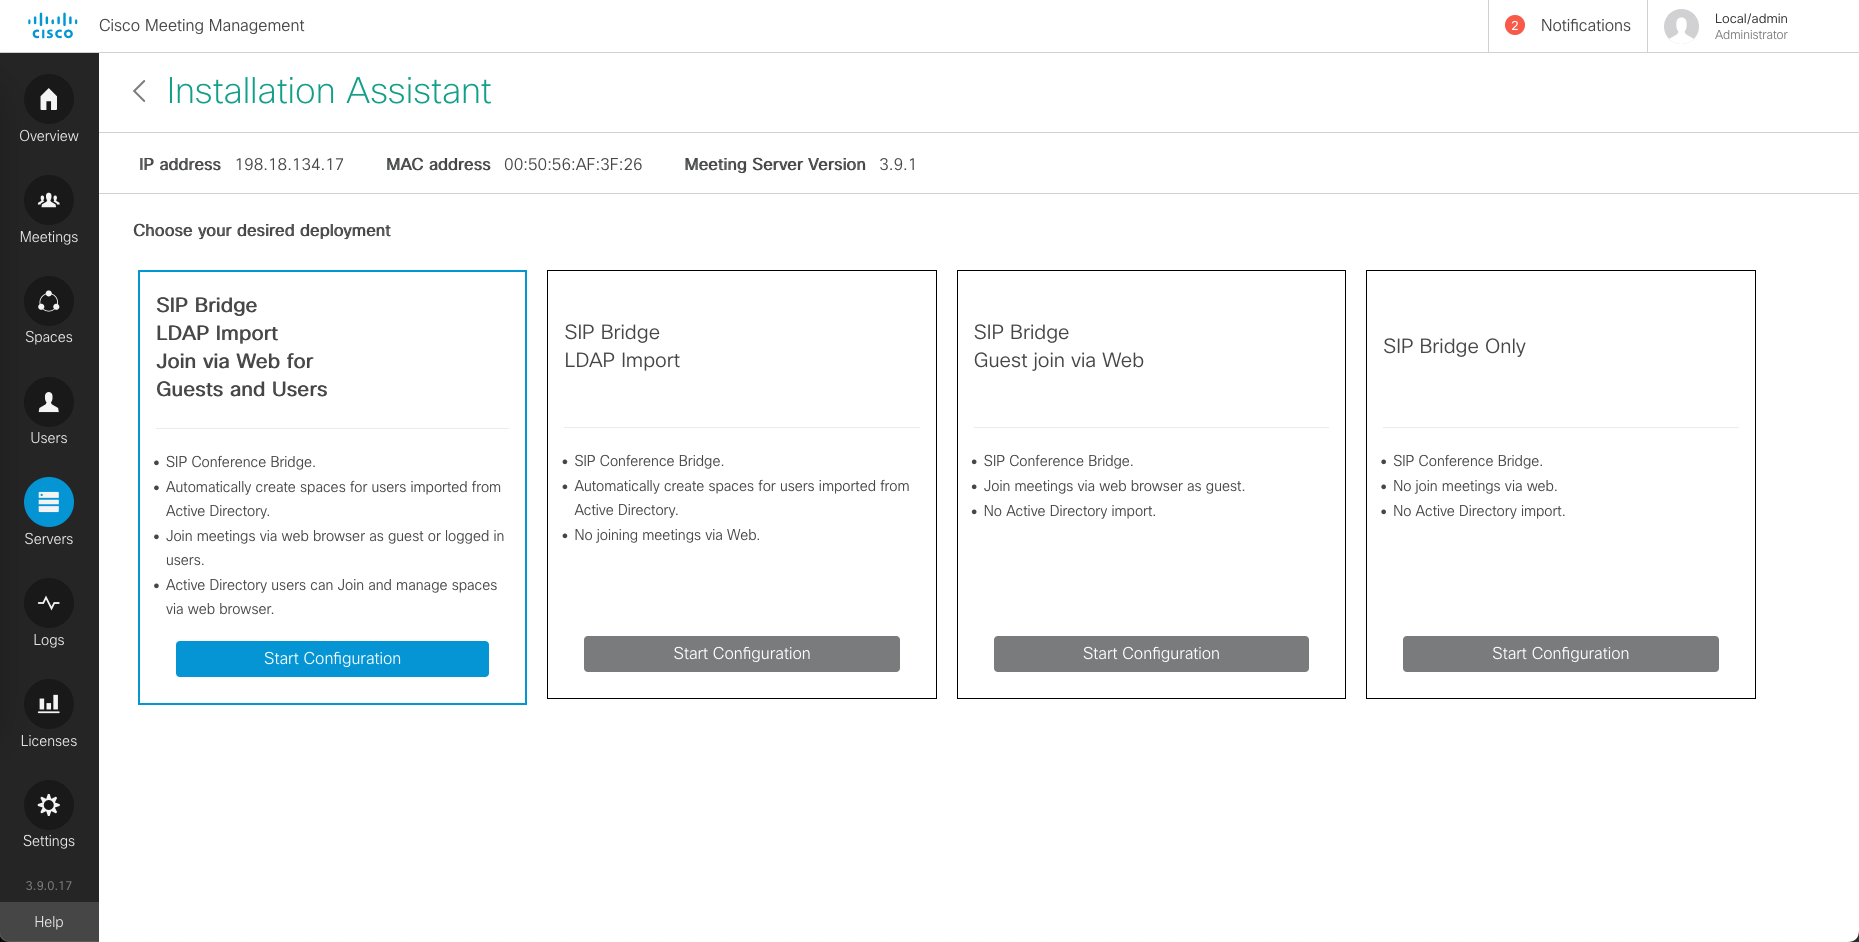Open the Logs activity icon
1859x942 pixels.
48,604
